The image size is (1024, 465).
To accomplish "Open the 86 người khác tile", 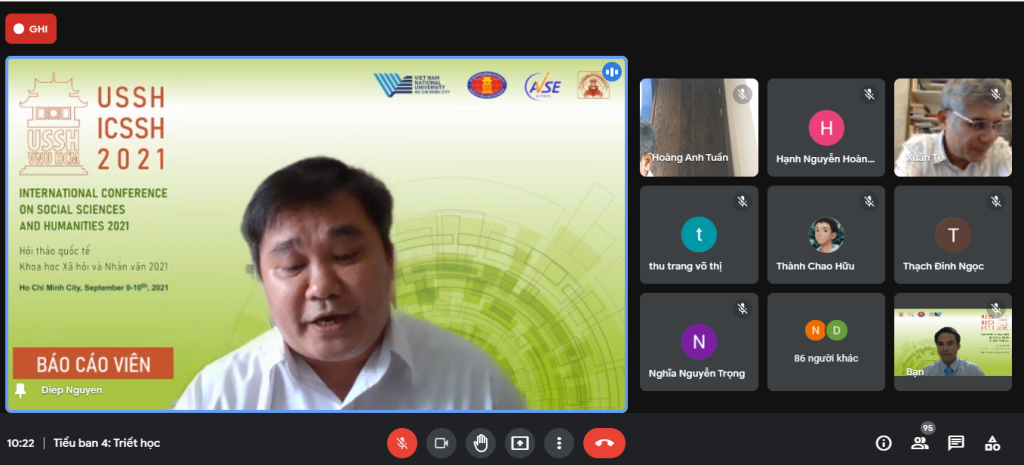I will tap(826, 342).
